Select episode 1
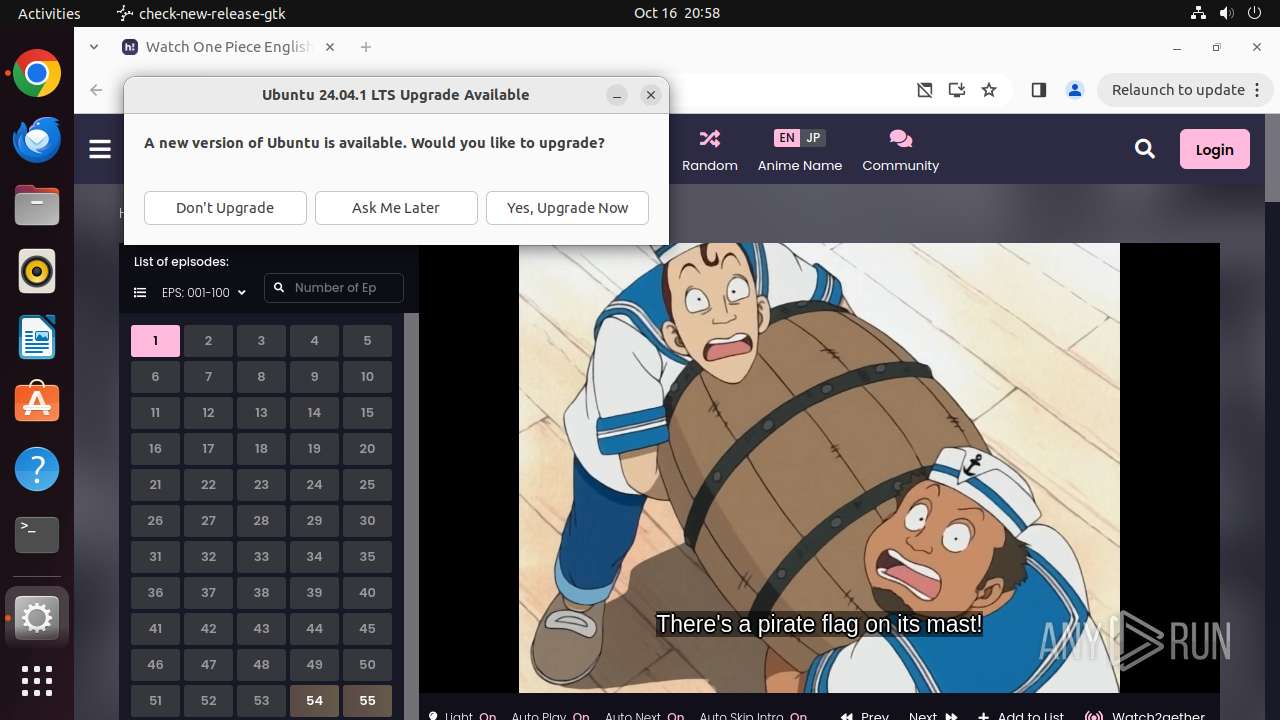Viewport: 1280px width, 720px height. (155, 341)
